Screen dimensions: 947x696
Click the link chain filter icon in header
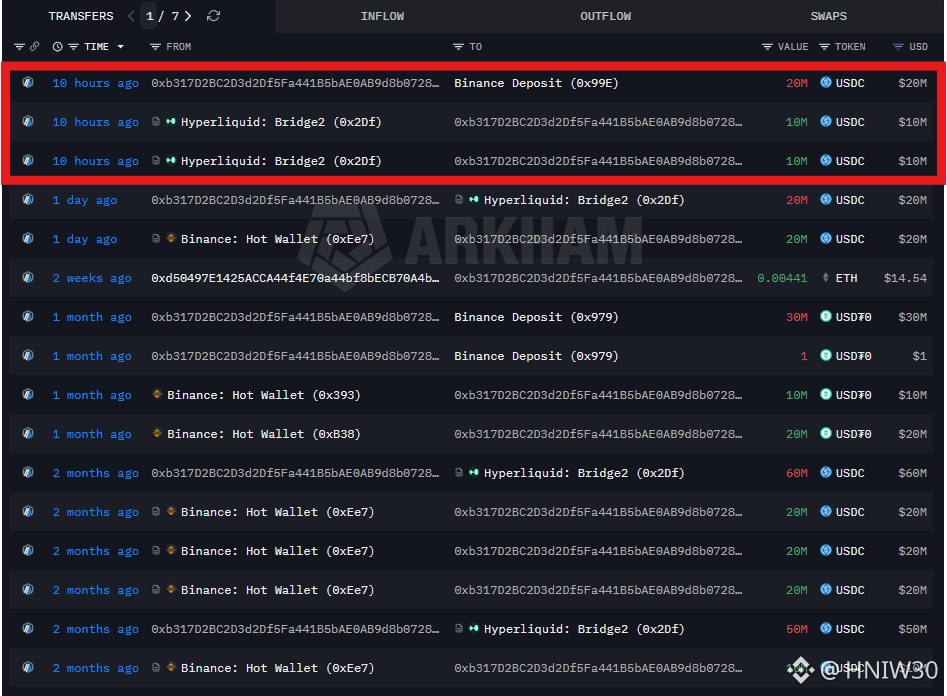35,47
